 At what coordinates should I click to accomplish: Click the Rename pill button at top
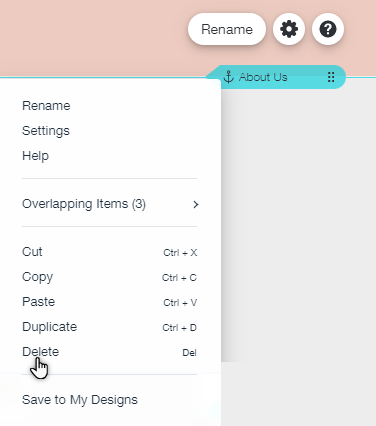tap(227, 29)
